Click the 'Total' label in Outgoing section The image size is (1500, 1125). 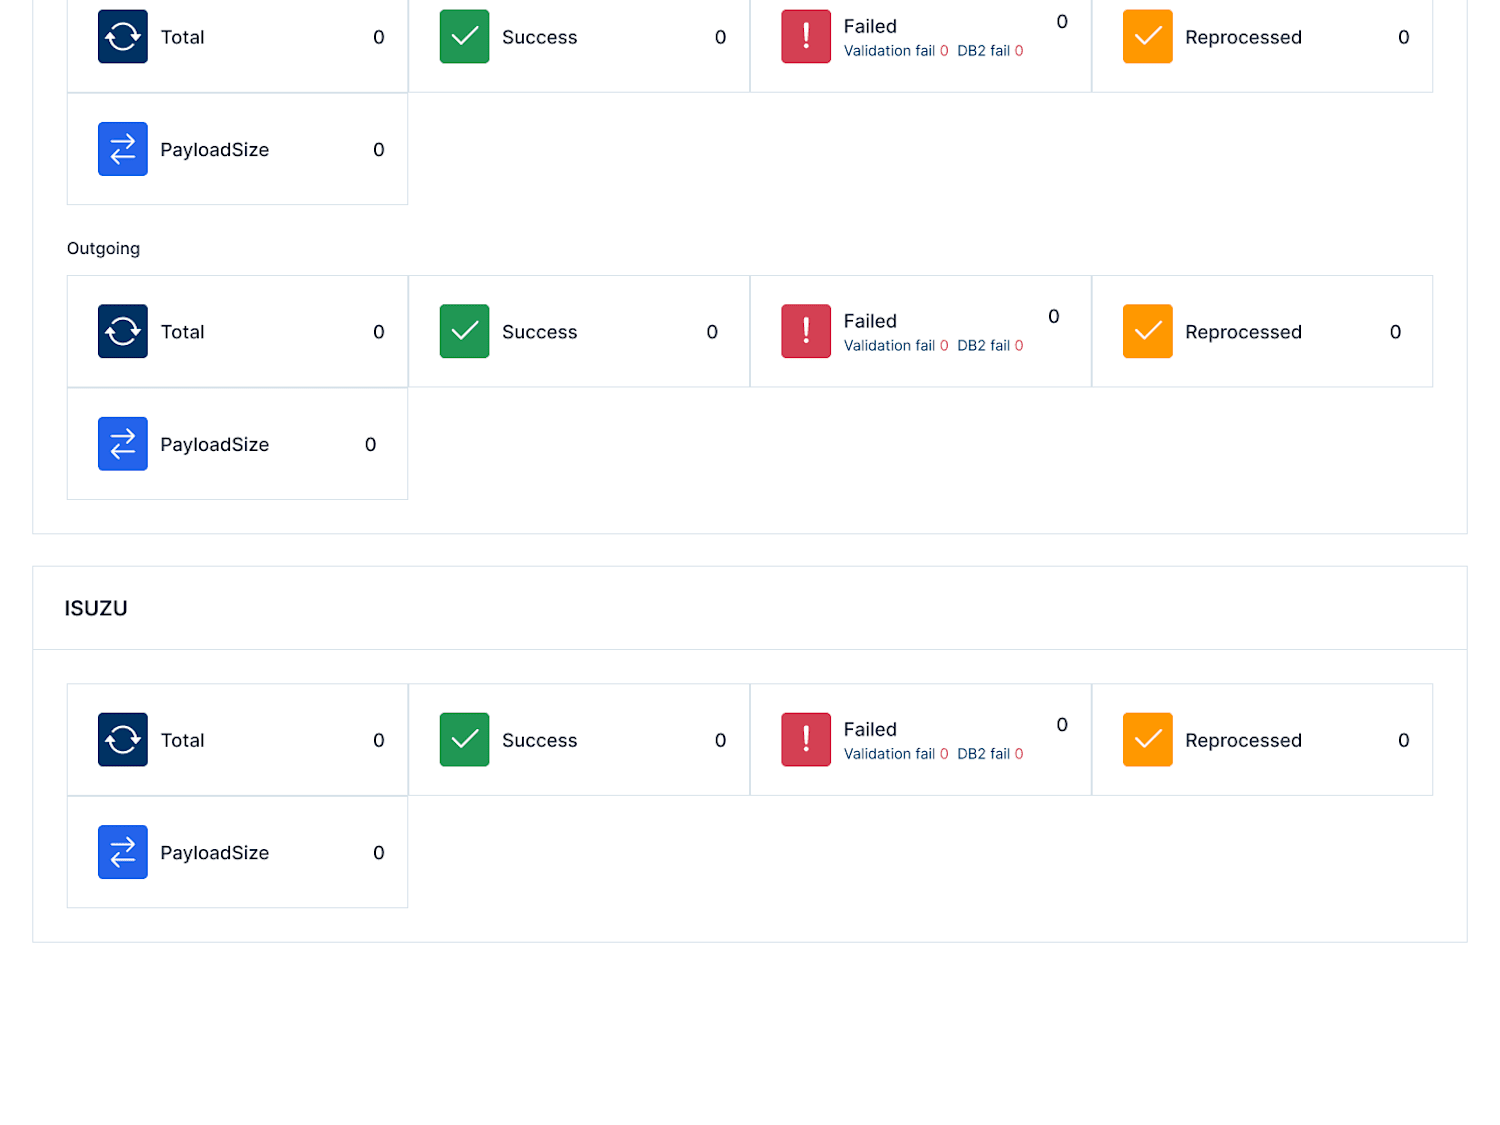(x=182, y=332)
